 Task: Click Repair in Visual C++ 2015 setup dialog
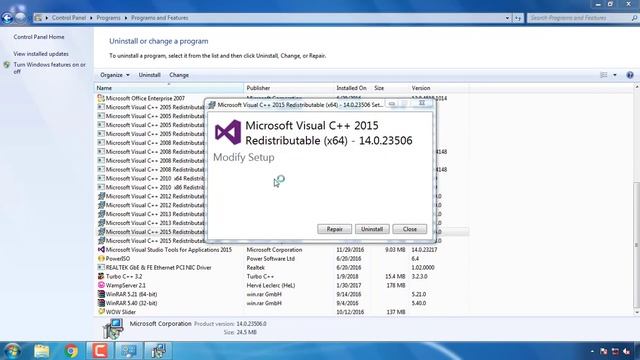coord(334,229)
